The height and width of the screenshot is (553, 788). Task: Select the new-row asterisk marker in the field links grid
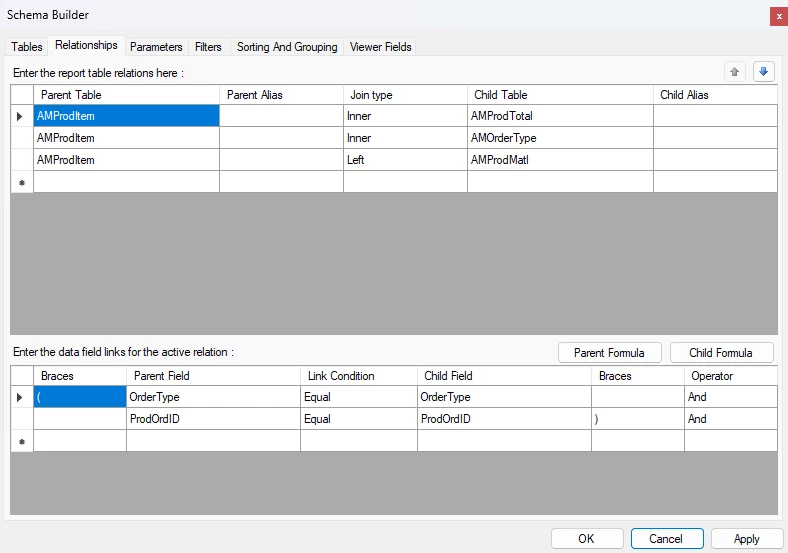pyautogui.click(x=22, y=441)
